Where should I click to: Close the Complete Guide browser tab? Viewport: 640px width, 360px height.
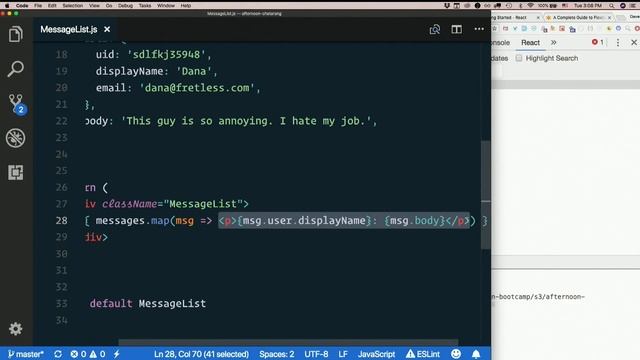609,18
